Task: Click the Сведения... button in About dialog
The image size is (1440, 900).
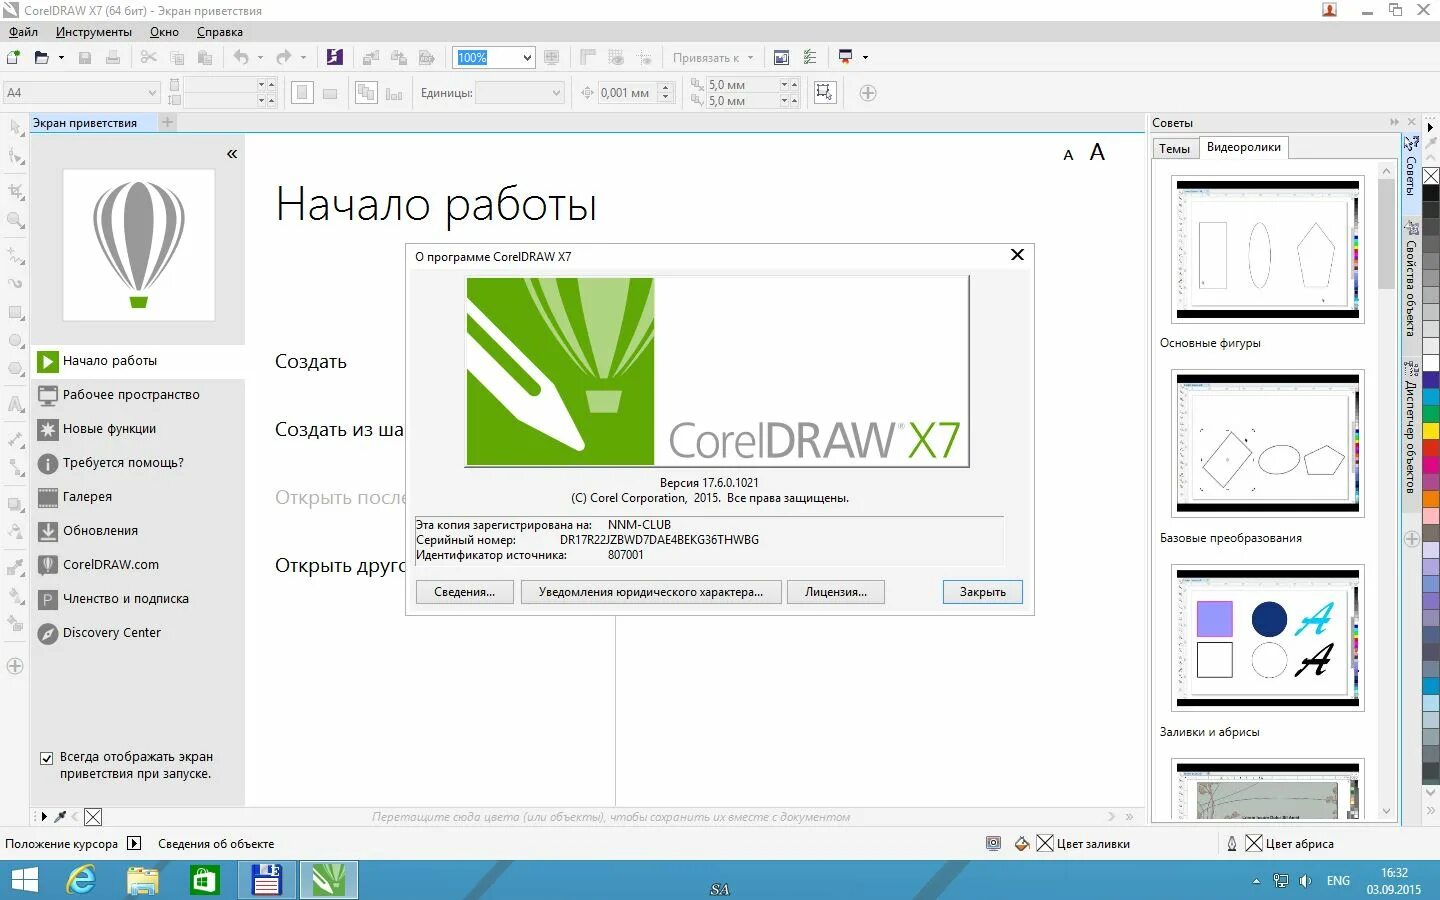Action: (464, 592)
